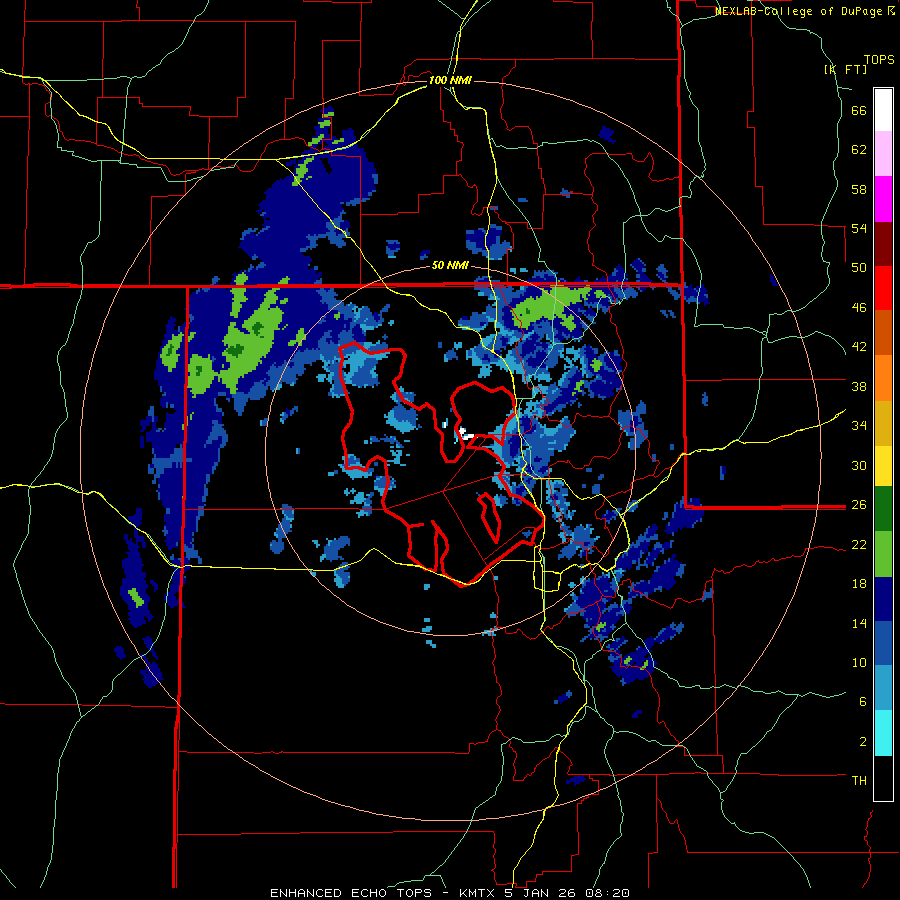Screen dimensions: 900x900
Task: Click the "KMTX" radar site identifier
Action: 476,893
